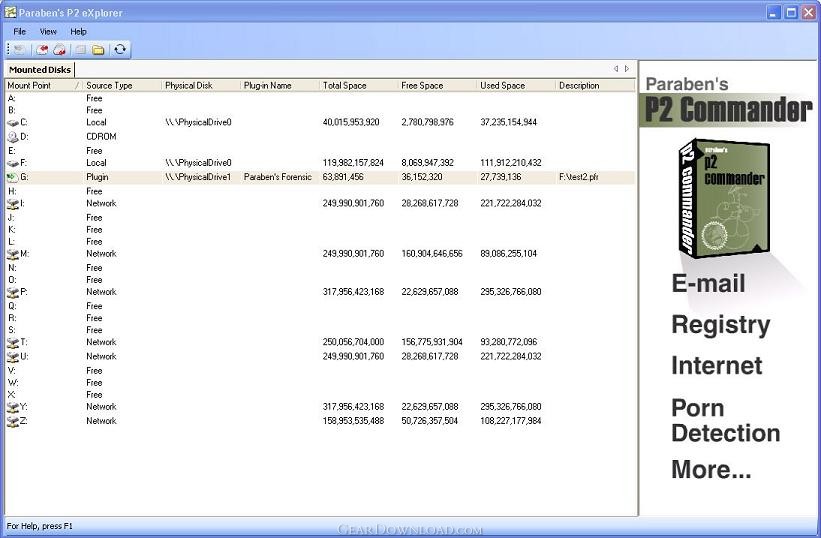The height and width of the screenshot is (538, 821).
Task: Minimize the P2 eXplorer window
Action: click(x=774, y=13)
